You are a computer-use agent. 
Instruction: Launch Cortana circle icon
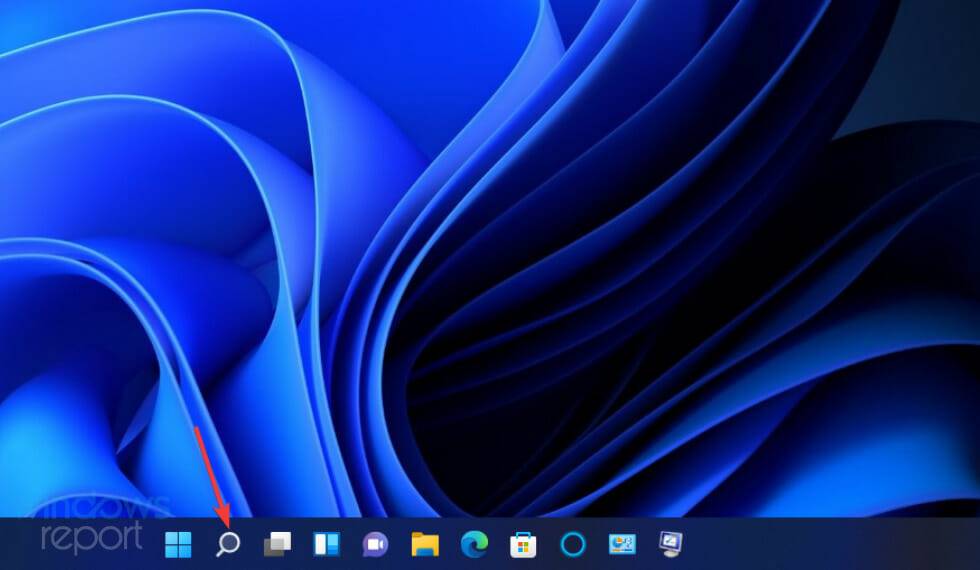572,545
